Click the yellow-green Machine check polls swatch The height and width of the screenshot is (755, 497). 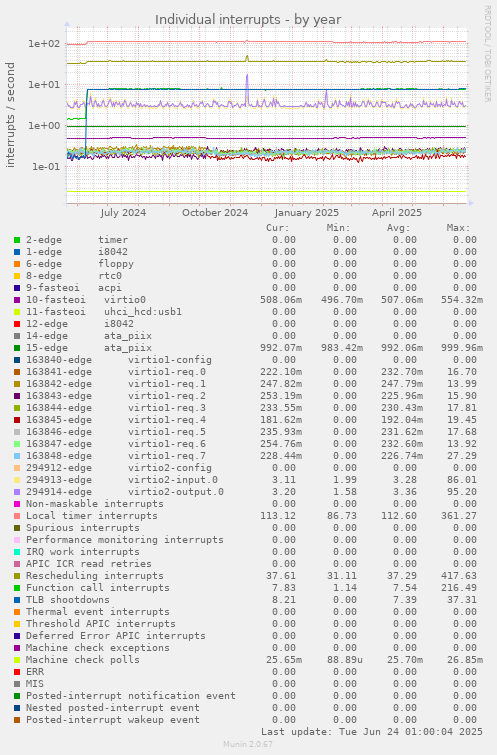(17, 660)
